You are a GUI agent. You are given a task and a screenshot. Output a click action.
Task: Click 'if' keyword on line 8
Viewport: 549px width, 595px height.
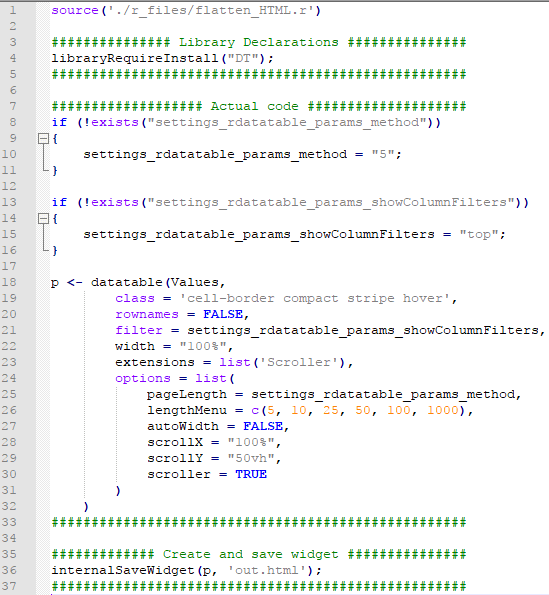click(59, 122)
